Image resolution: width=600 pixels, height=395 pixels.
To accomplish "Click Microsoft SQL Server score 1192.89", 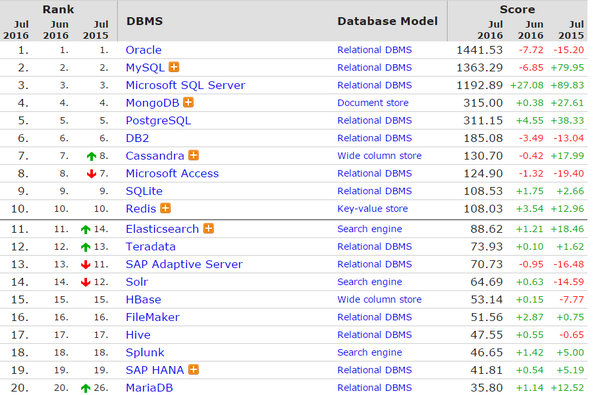I will pos(479,85).
